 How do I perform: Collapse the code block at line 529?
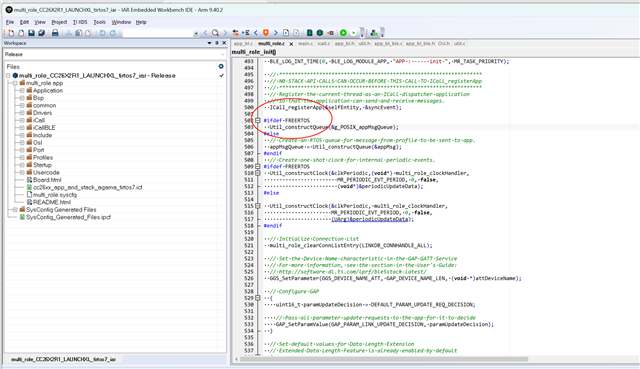258,298
